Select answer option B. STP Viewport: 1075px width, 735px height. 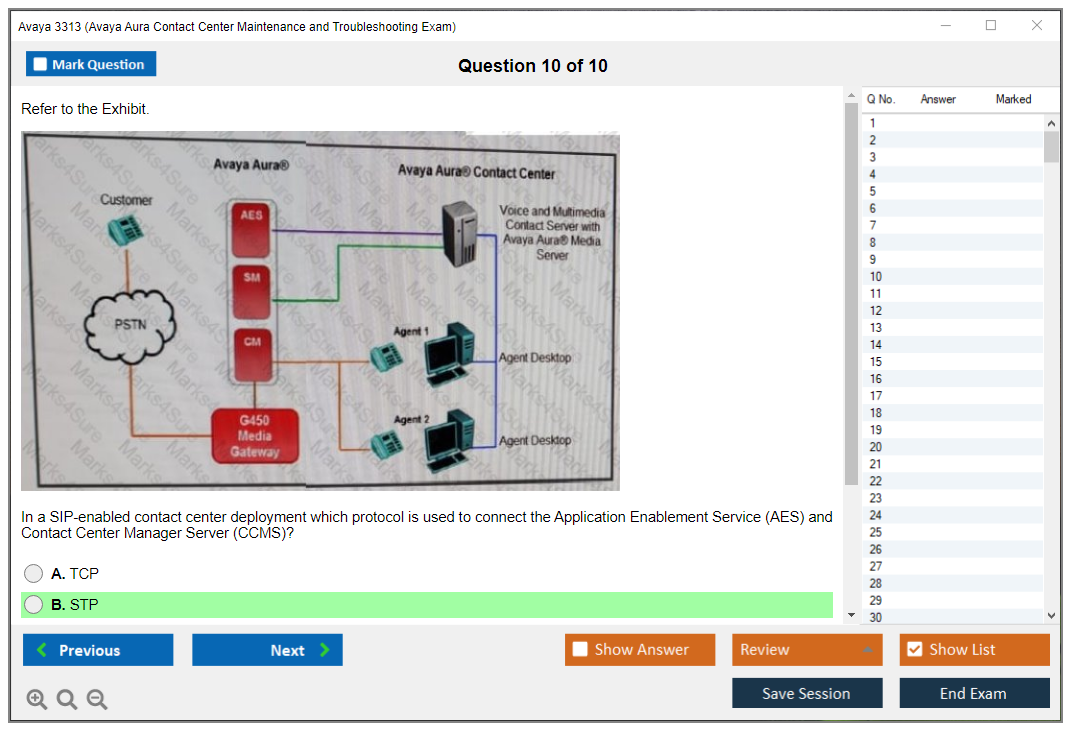coord(34,605)
